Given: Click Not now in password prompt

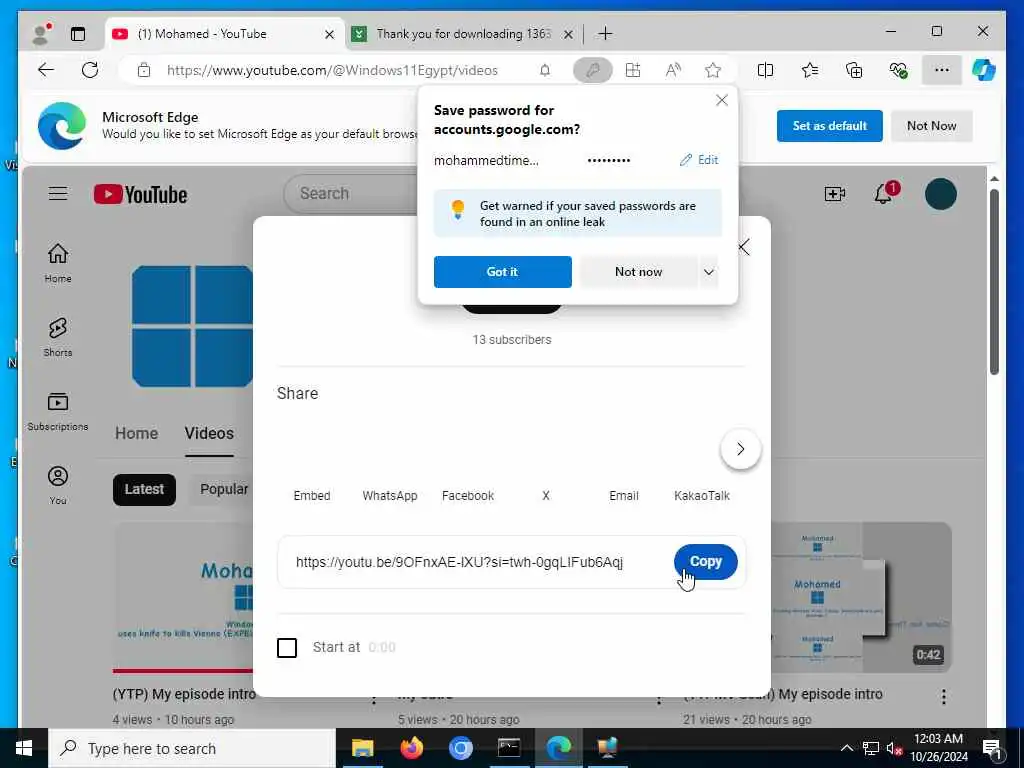Looking at the screenshot, I should (639, 272).
